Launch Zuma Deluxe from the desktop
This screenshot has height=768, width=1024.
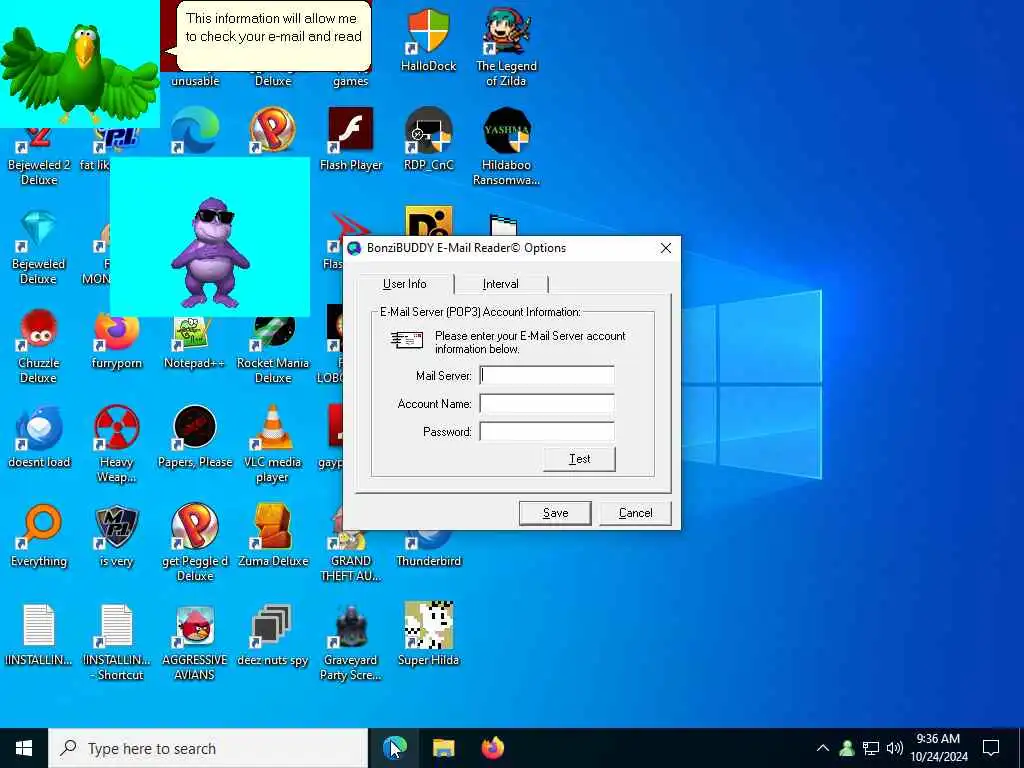[x=272, y=536]
